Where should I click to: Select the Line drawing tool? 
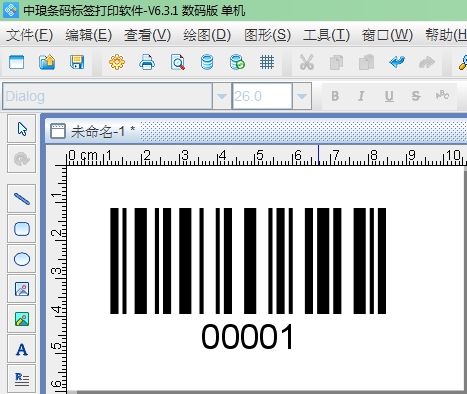click(x=22, y=199)
